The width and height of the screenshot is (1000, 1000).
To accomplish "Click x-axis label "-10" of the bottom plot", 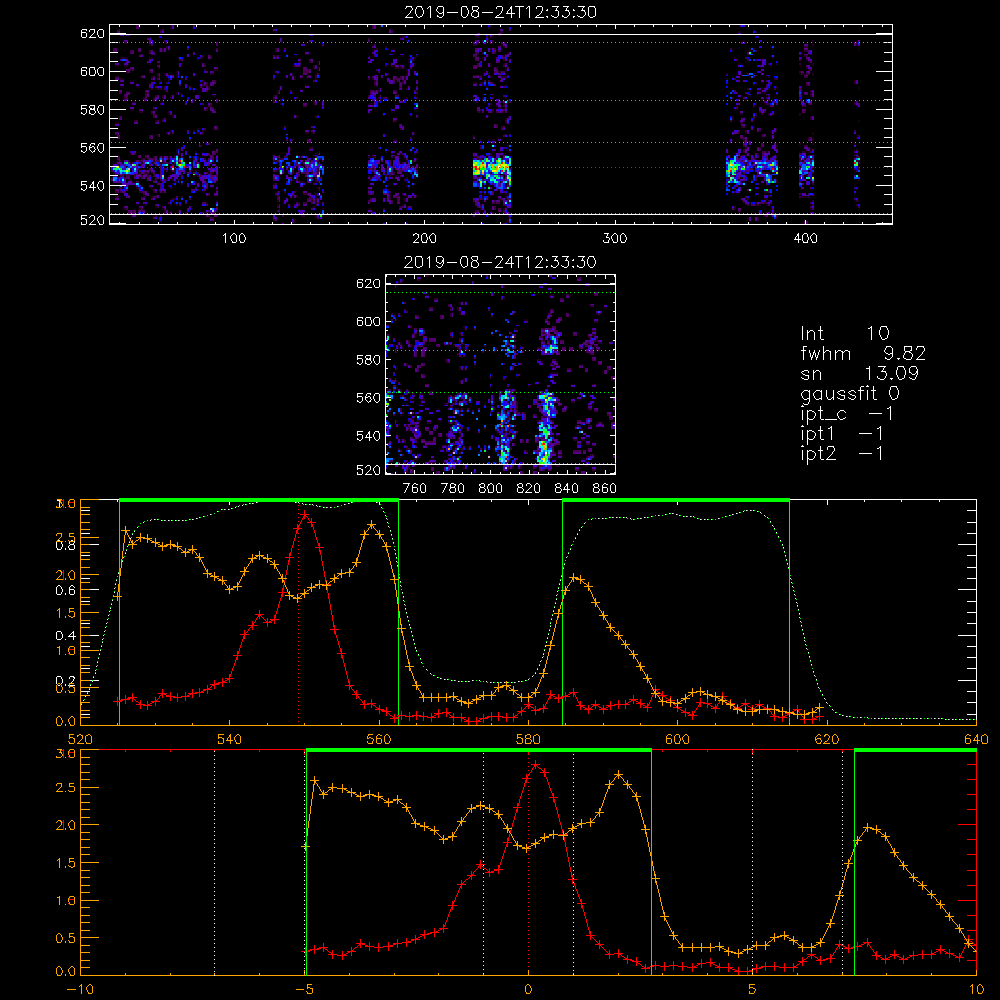I will point(80,989).
